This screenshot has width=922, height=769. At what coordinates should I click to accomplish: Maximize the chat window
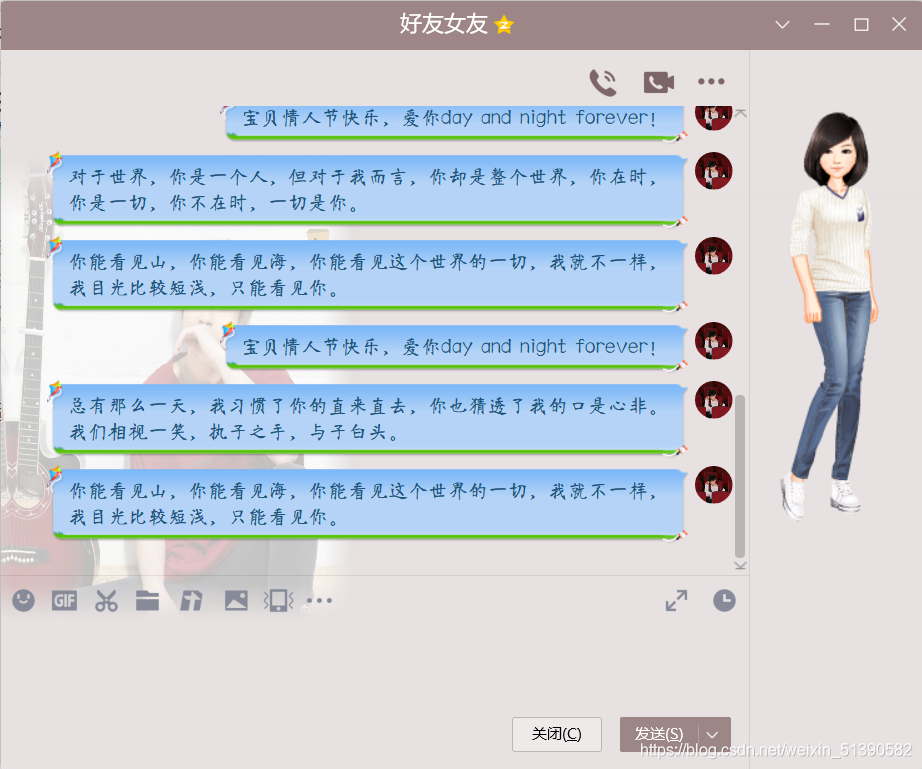[861, 24]
